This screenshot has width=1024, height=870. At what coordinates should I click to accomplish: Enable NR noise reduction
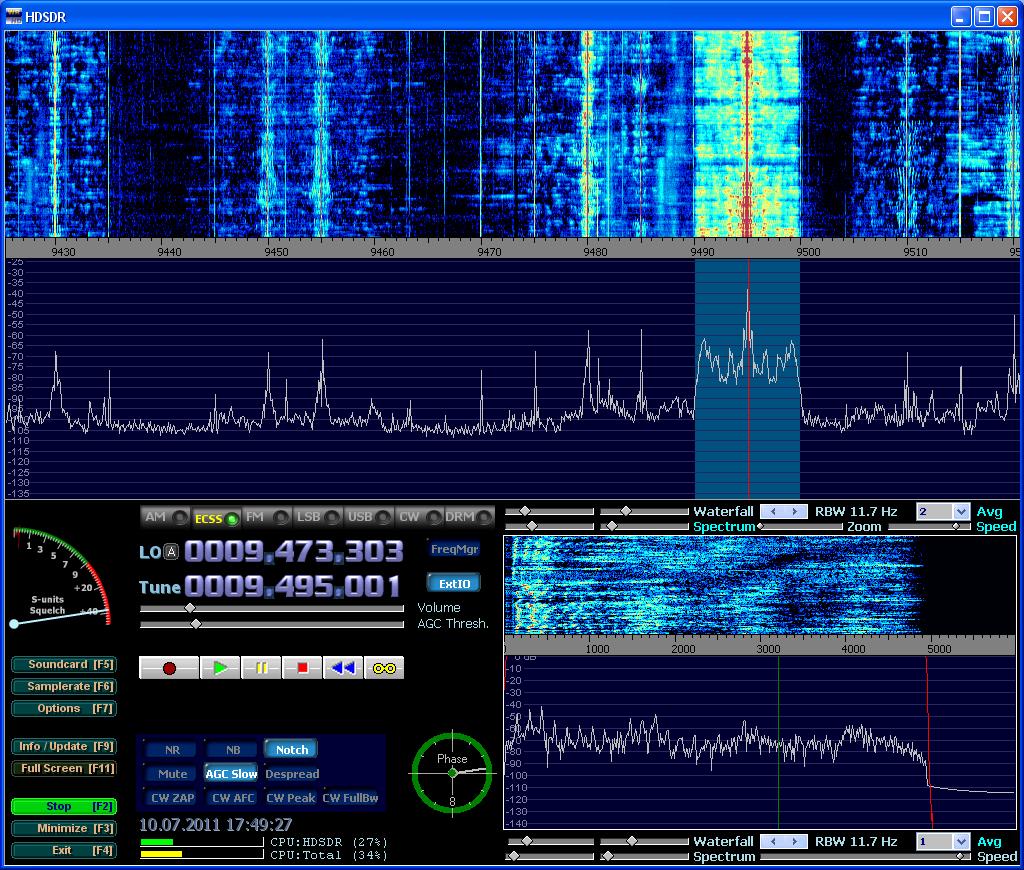(172, 749)
